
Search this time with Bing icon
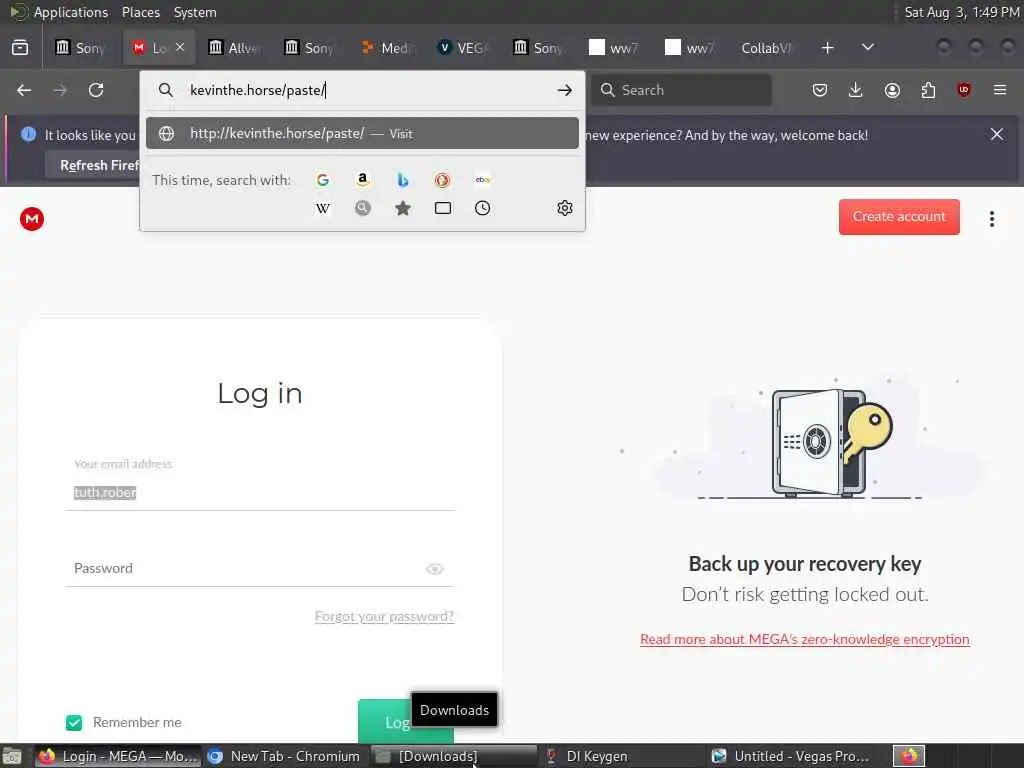(403, 180)
